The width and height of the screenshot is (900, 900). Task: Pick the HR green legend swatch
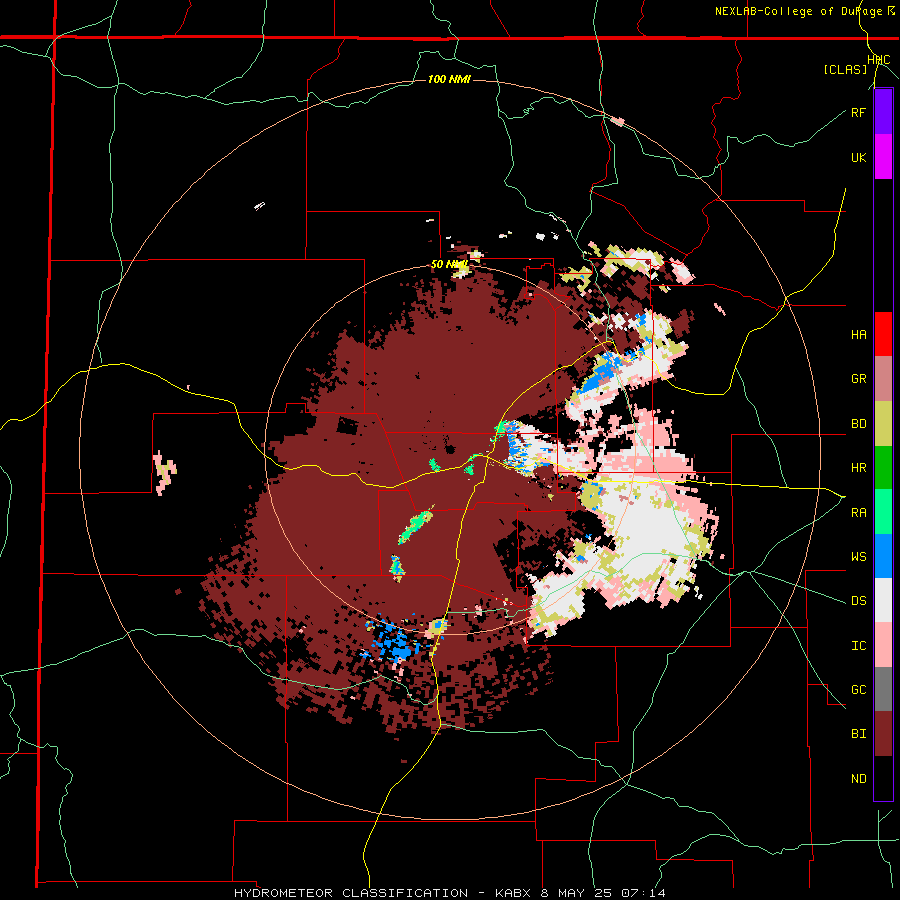point(883,467)
